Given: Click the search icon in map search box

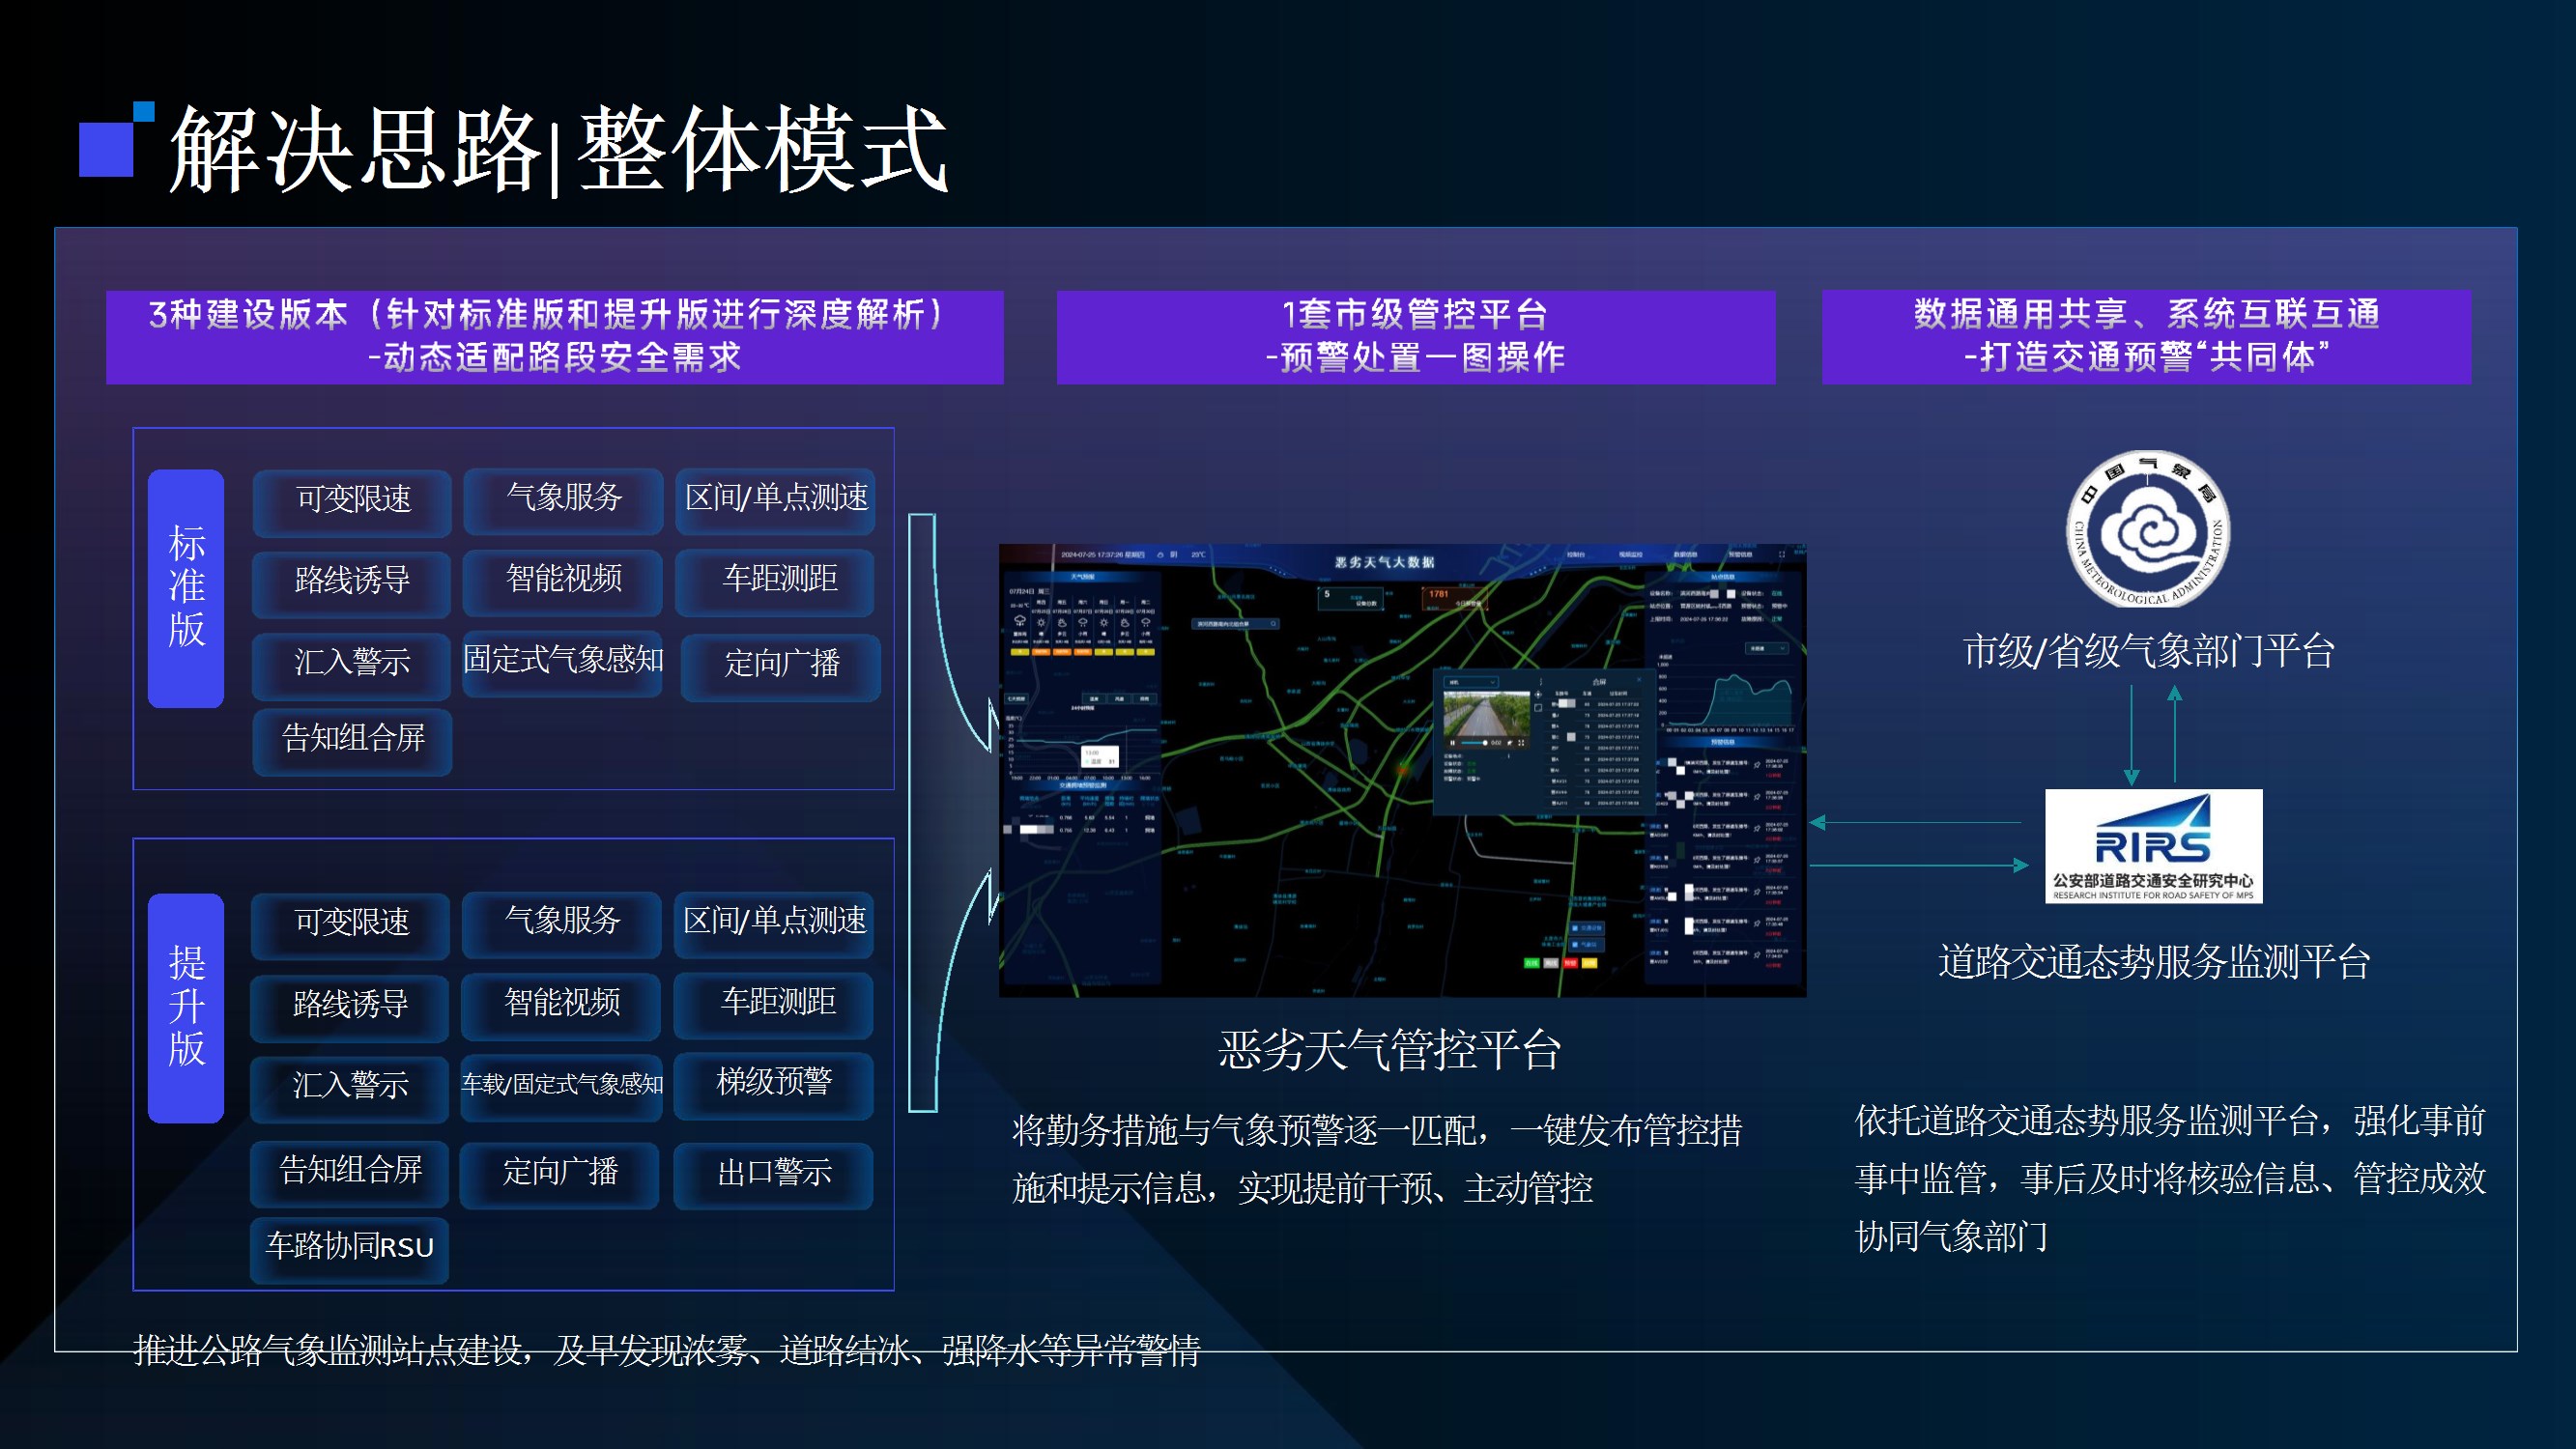Looking at the screenshot, I should [1273, 623].
